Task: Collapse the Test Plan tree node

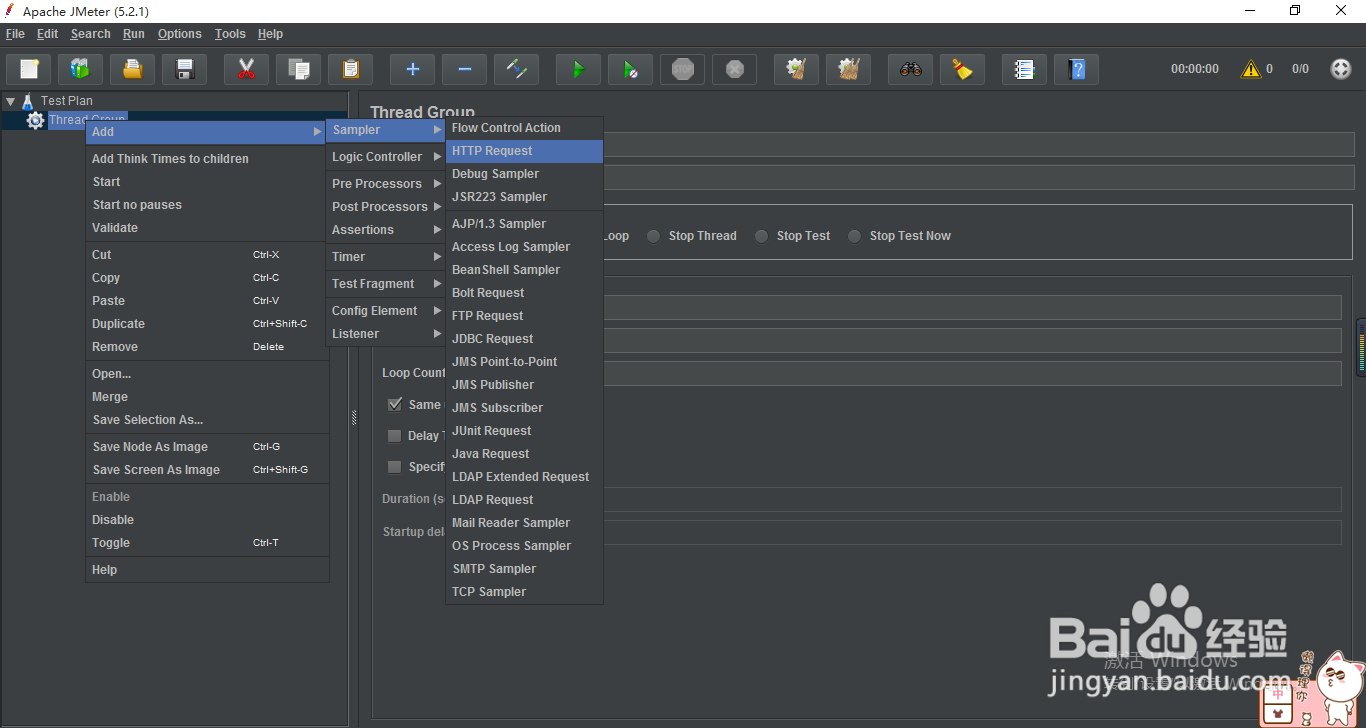Action: (10, 101)
